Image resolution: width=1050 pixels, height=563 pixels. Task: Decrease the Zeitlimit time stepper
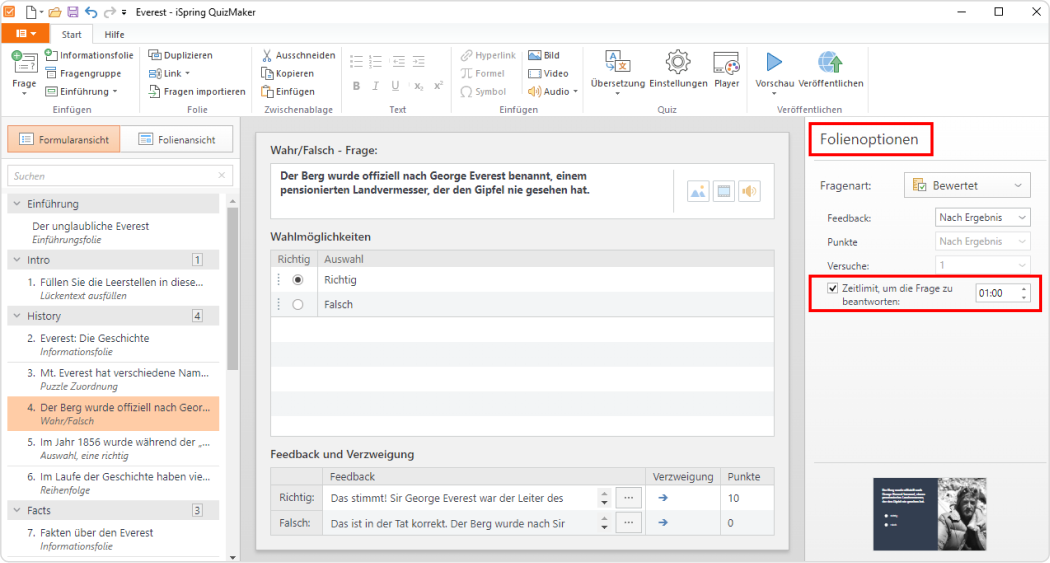point(1024,297)
